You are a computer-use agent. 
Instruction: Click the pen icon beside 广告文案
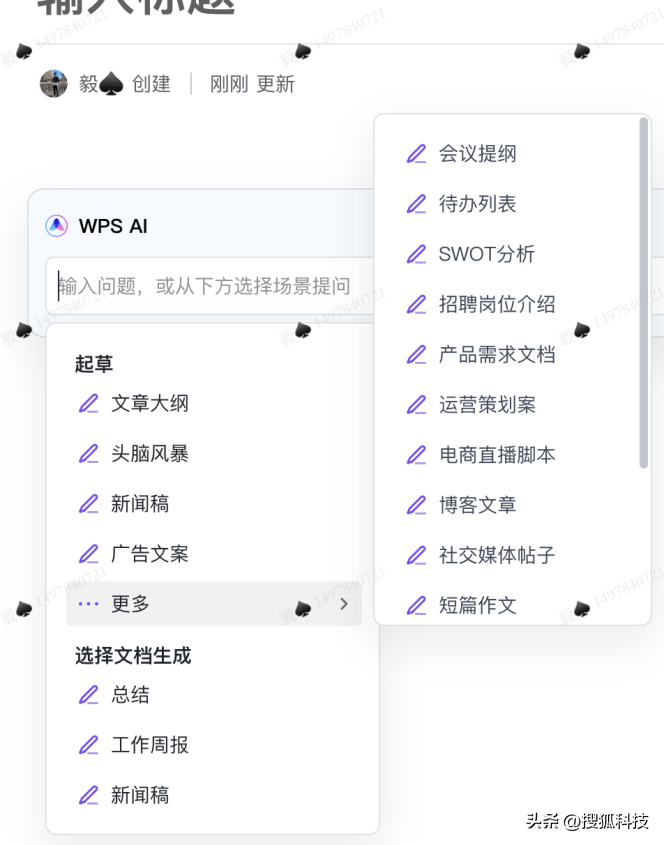(89, 554)
